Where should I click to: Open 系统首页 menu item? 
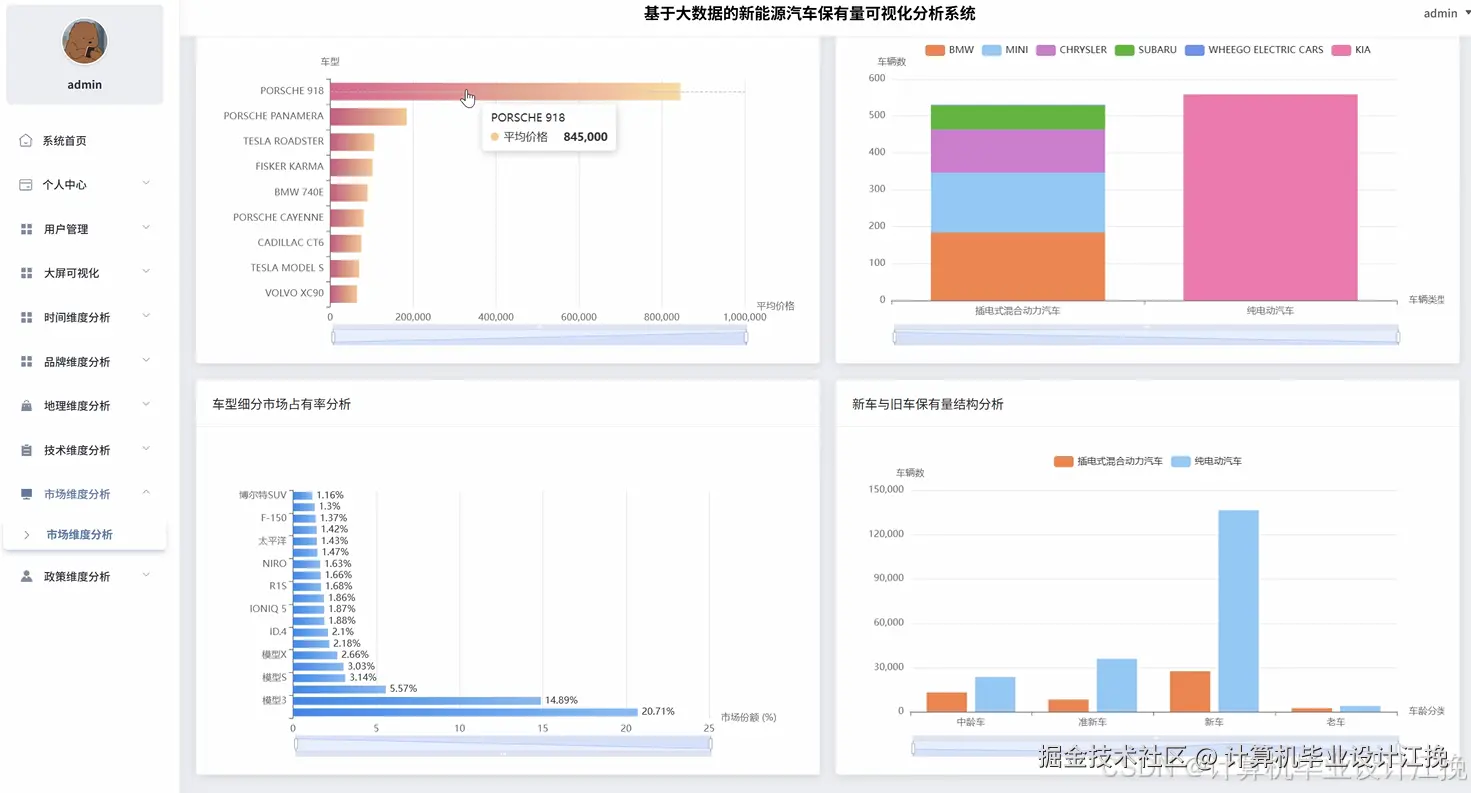(x=85, y=141)
